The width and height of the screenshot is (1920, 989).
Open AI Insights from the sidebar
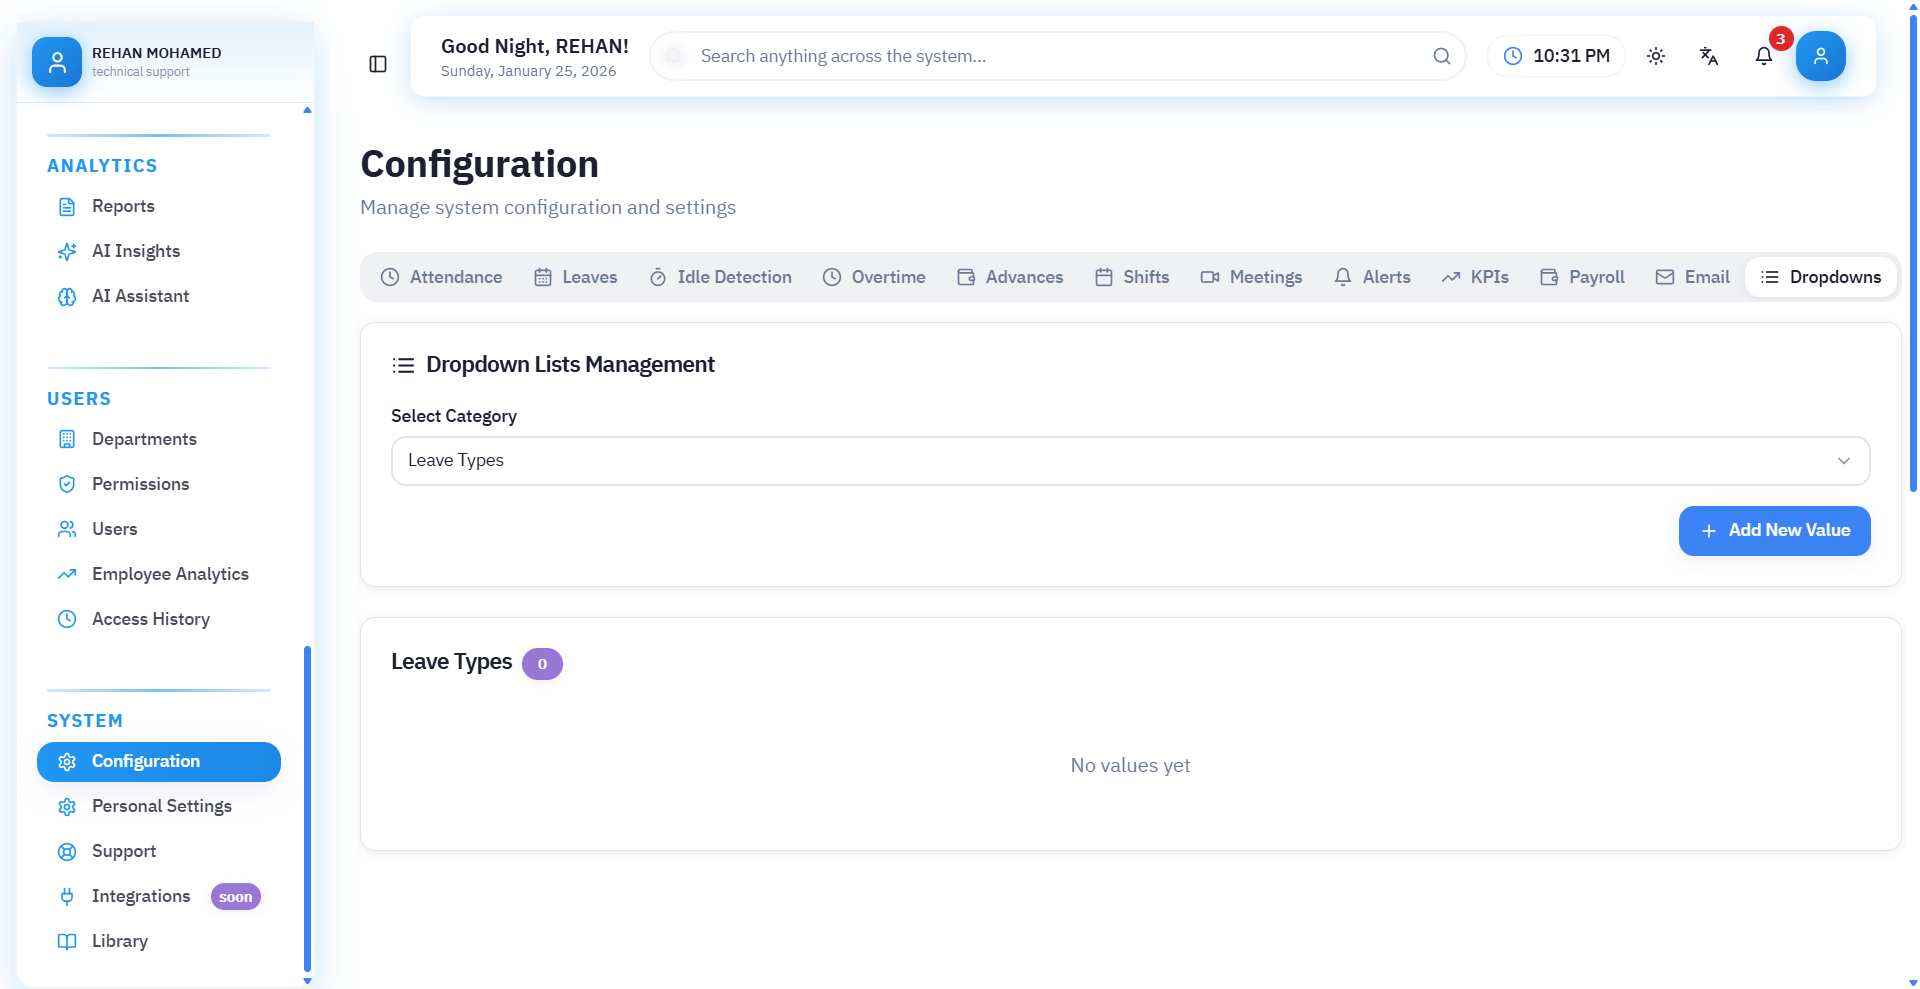[x=136, y=251]
